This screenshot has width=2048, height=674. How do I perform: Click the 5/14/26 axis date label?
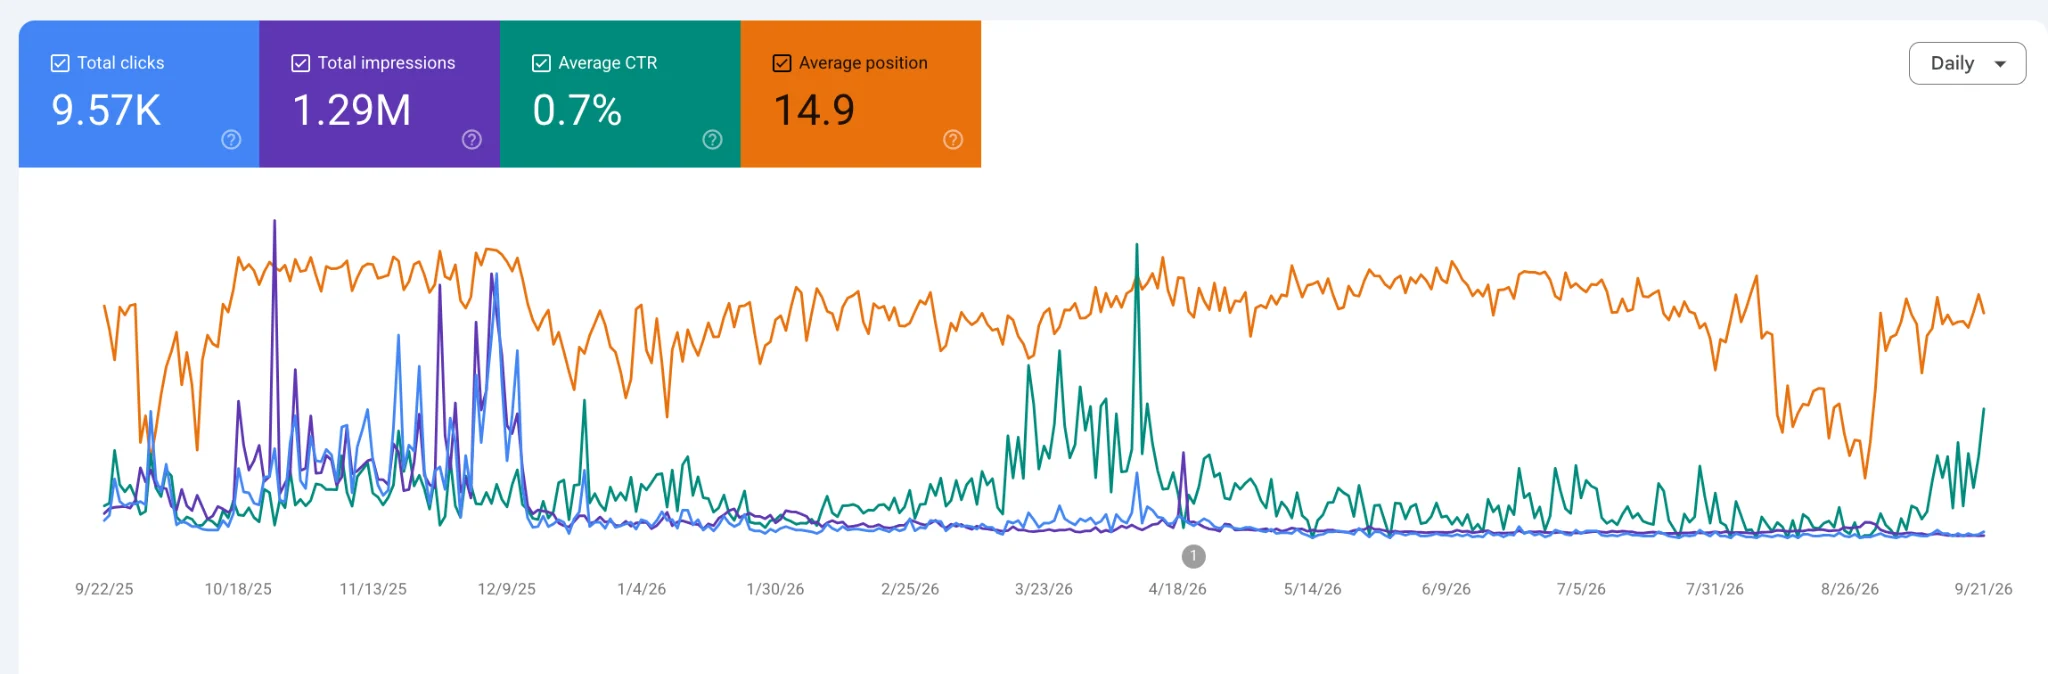(x=1313, y=589)
